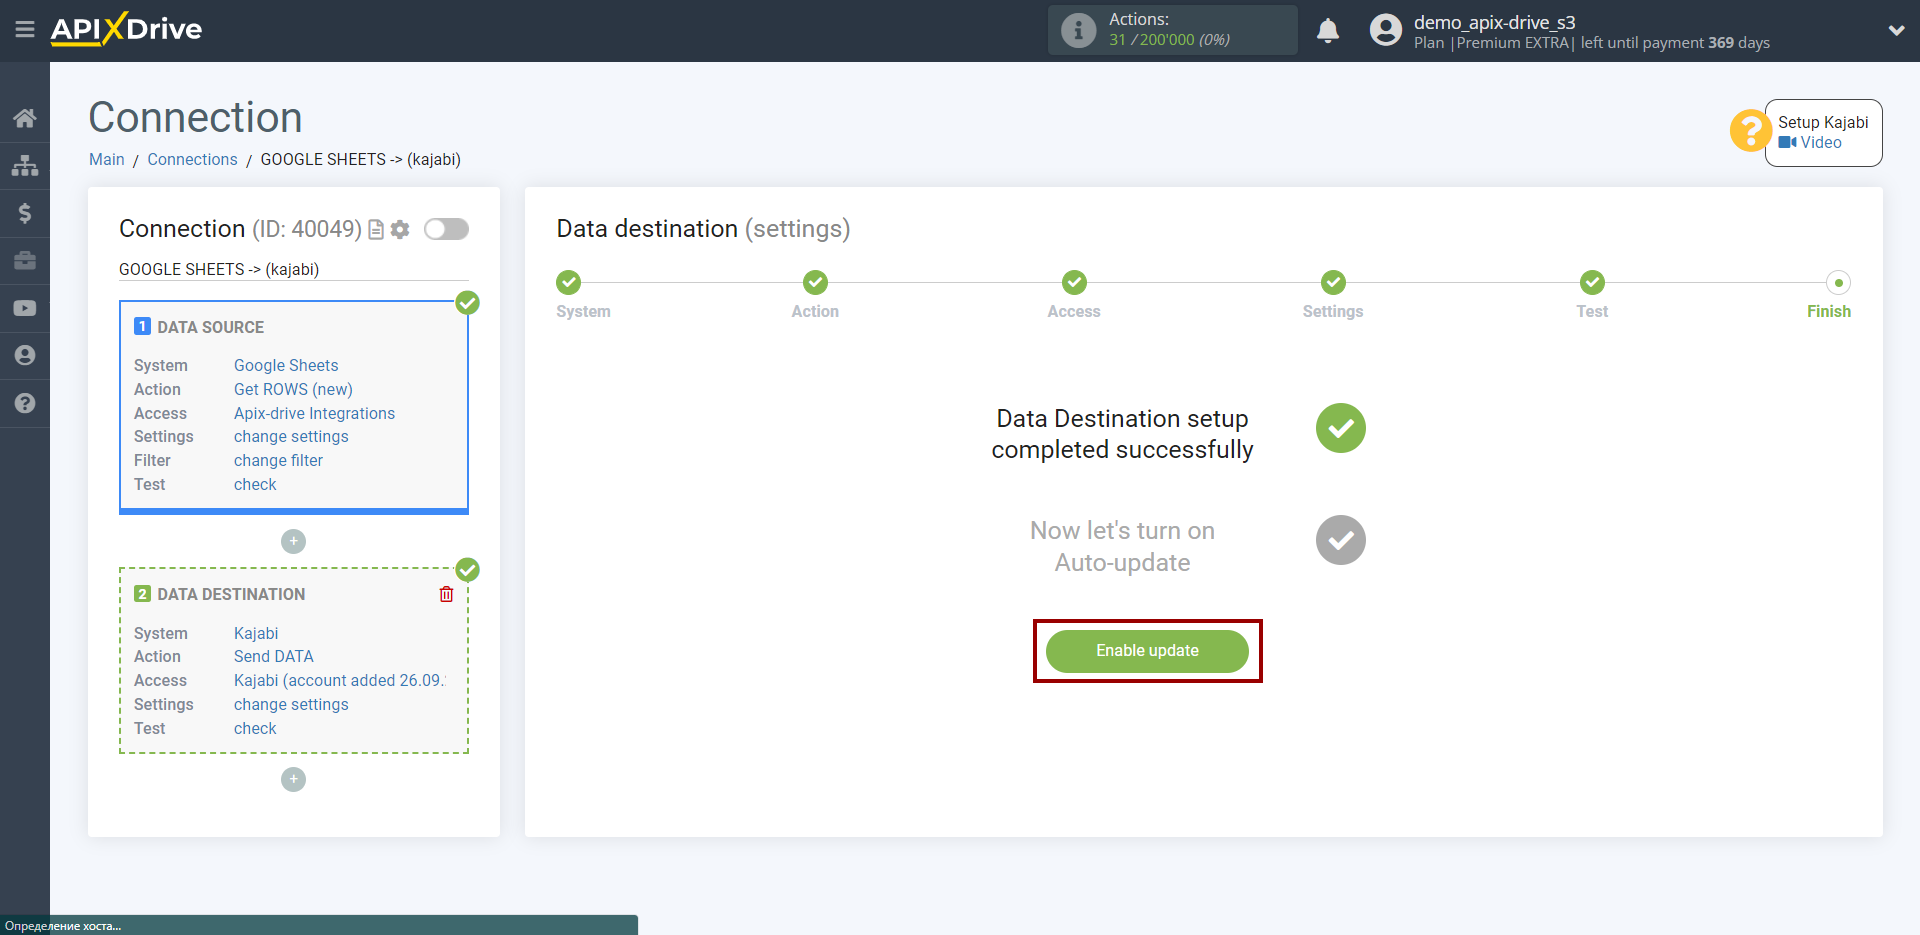The width and height of the screenshot is (1920, 935).
Task: Click the yellow question mark help icon
Action: pyautogui.click(x=1750, y=130)
